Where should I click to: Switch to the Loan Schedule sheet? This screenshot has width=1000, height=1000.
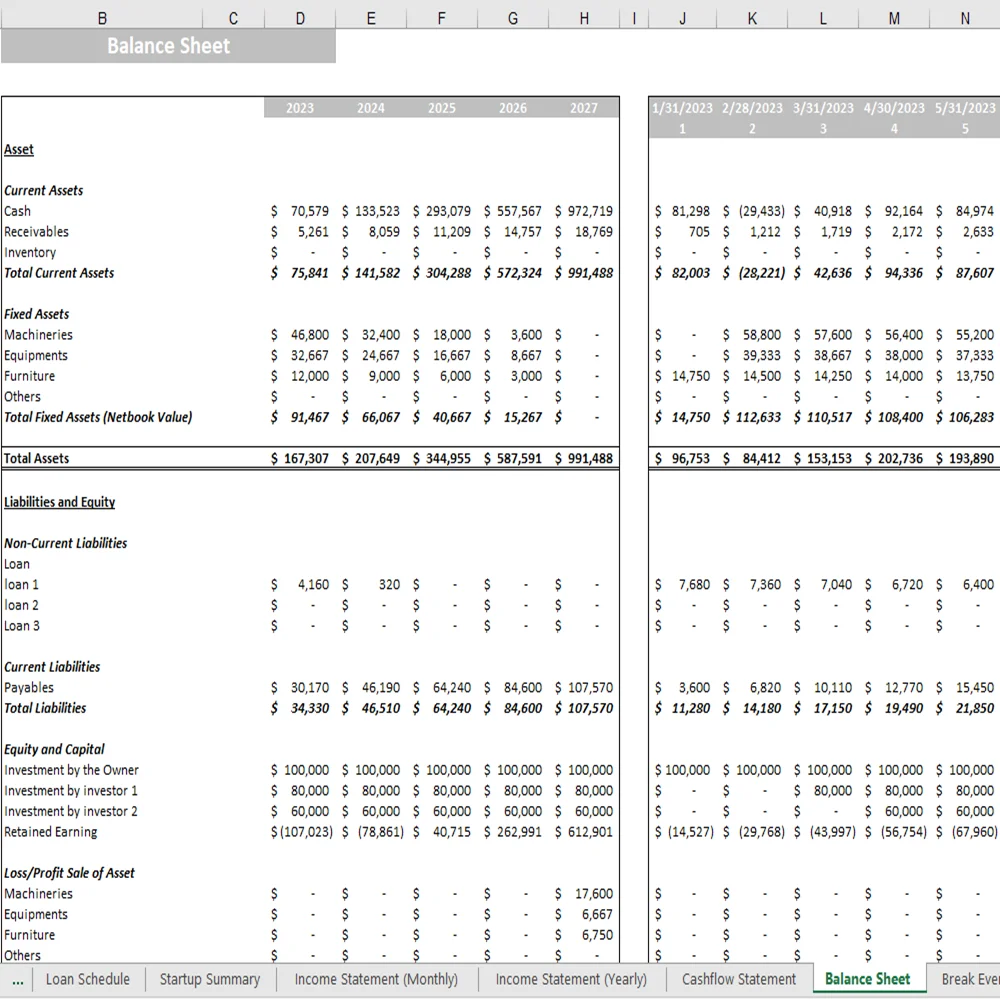pos(88,979)
